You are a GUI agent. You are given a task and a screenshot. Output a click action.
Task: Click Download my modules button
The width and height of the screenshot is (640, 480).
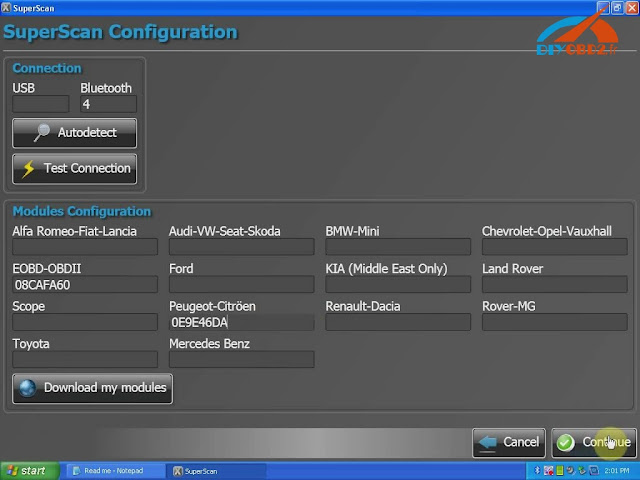[x=92, y=388]
